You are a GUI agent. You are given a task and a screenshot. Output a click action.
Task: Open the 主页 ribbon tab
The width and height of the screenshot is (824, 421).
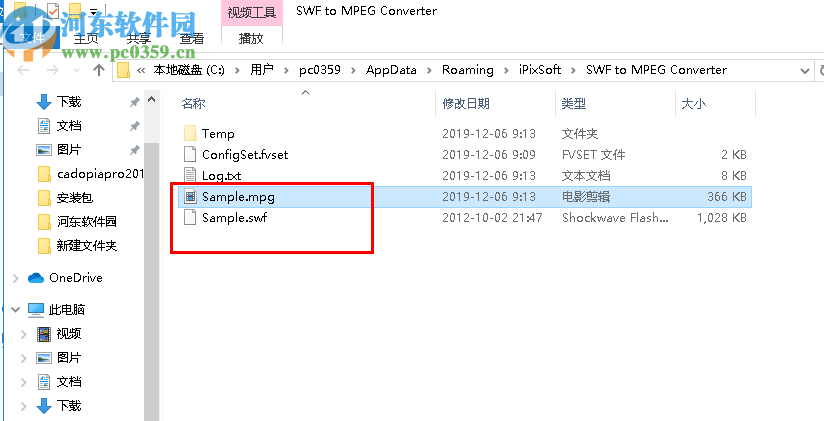click(x=86, y=38)
